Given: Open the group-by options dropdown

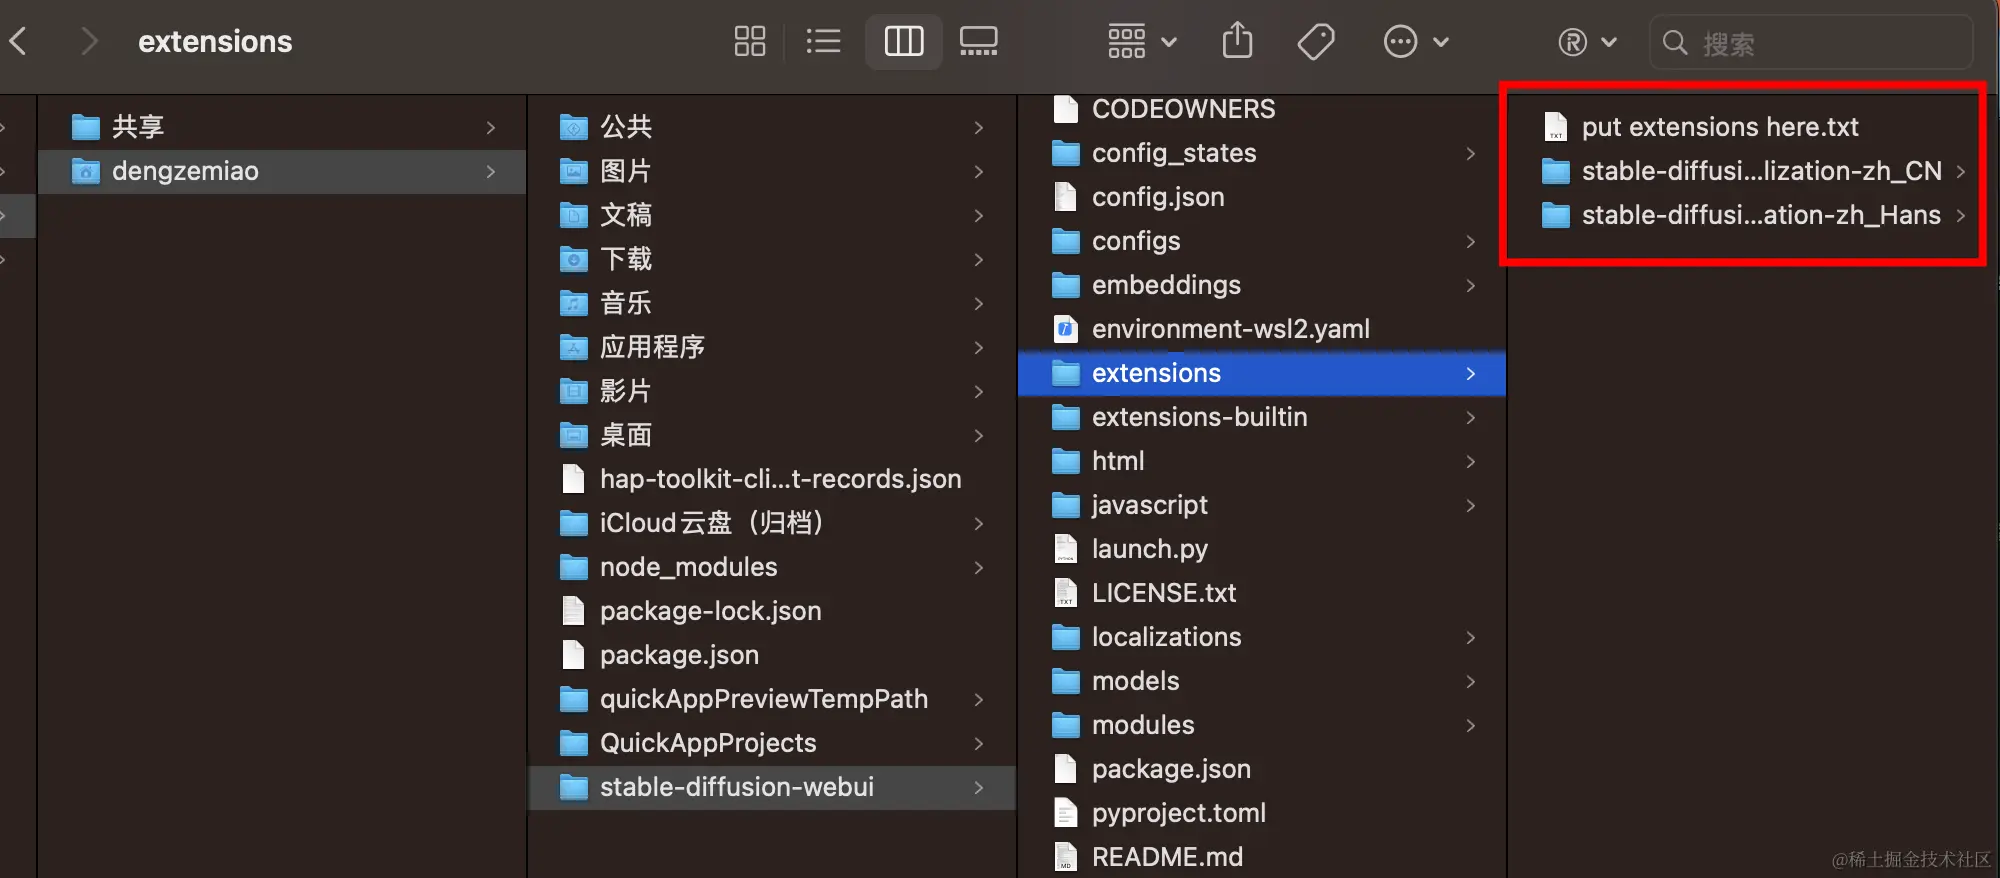Looking at the screenshot, I should (x=1142, y=41).
